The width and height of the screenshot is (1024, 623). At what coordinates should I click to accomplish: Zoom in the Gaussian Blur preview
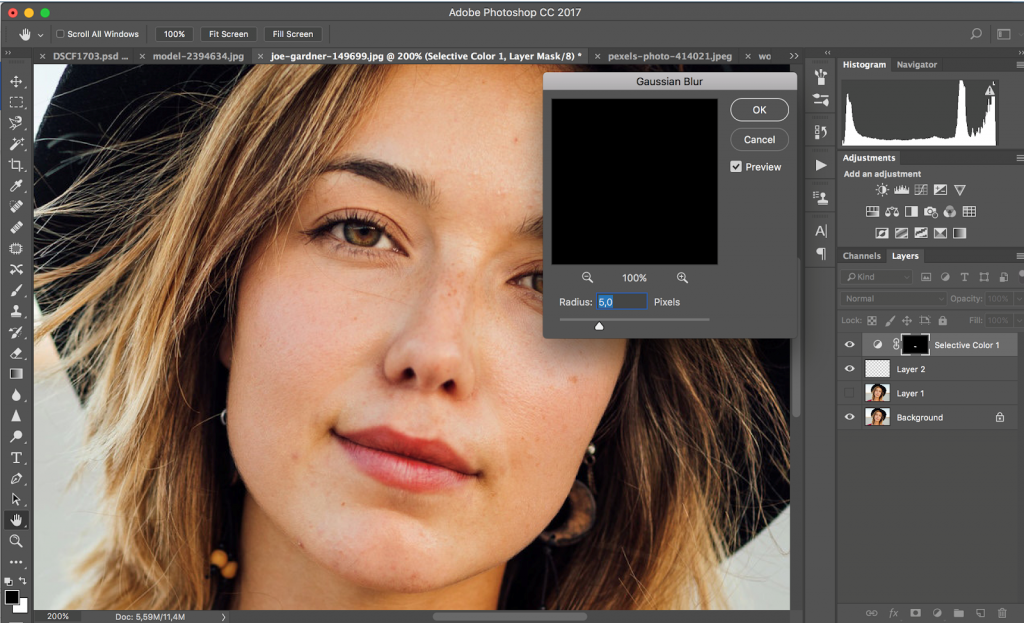(682, 277)
